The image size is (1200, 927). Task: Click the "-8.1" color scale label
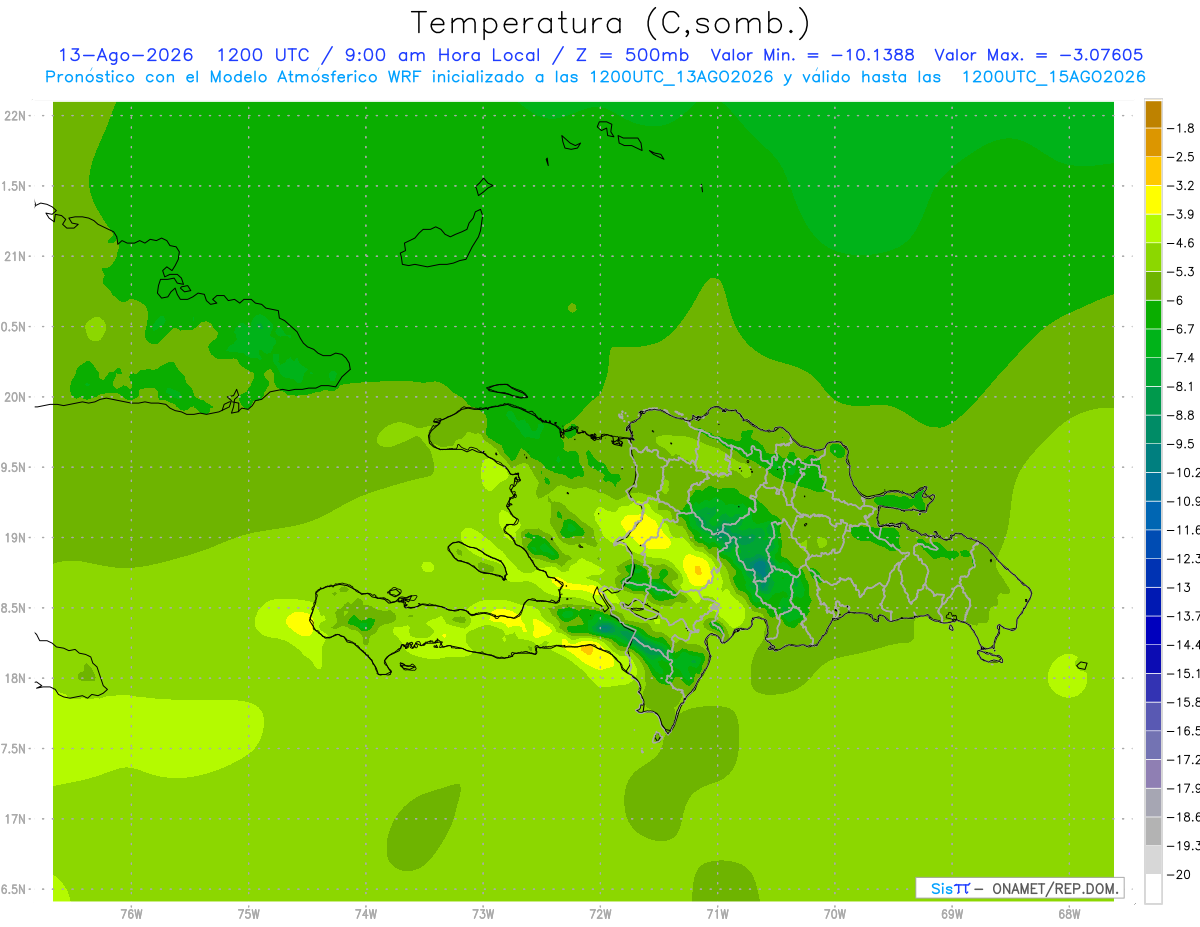coord(1182,387)
